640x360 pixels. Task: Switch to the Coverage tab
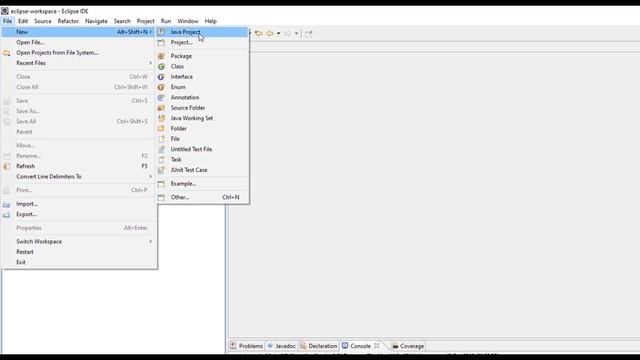point(408,346)
